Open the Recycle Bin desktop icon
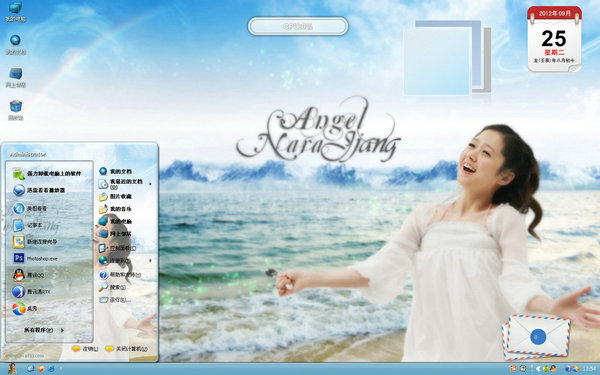This screenshot has width=600, height=375. [x=15, y=110]
